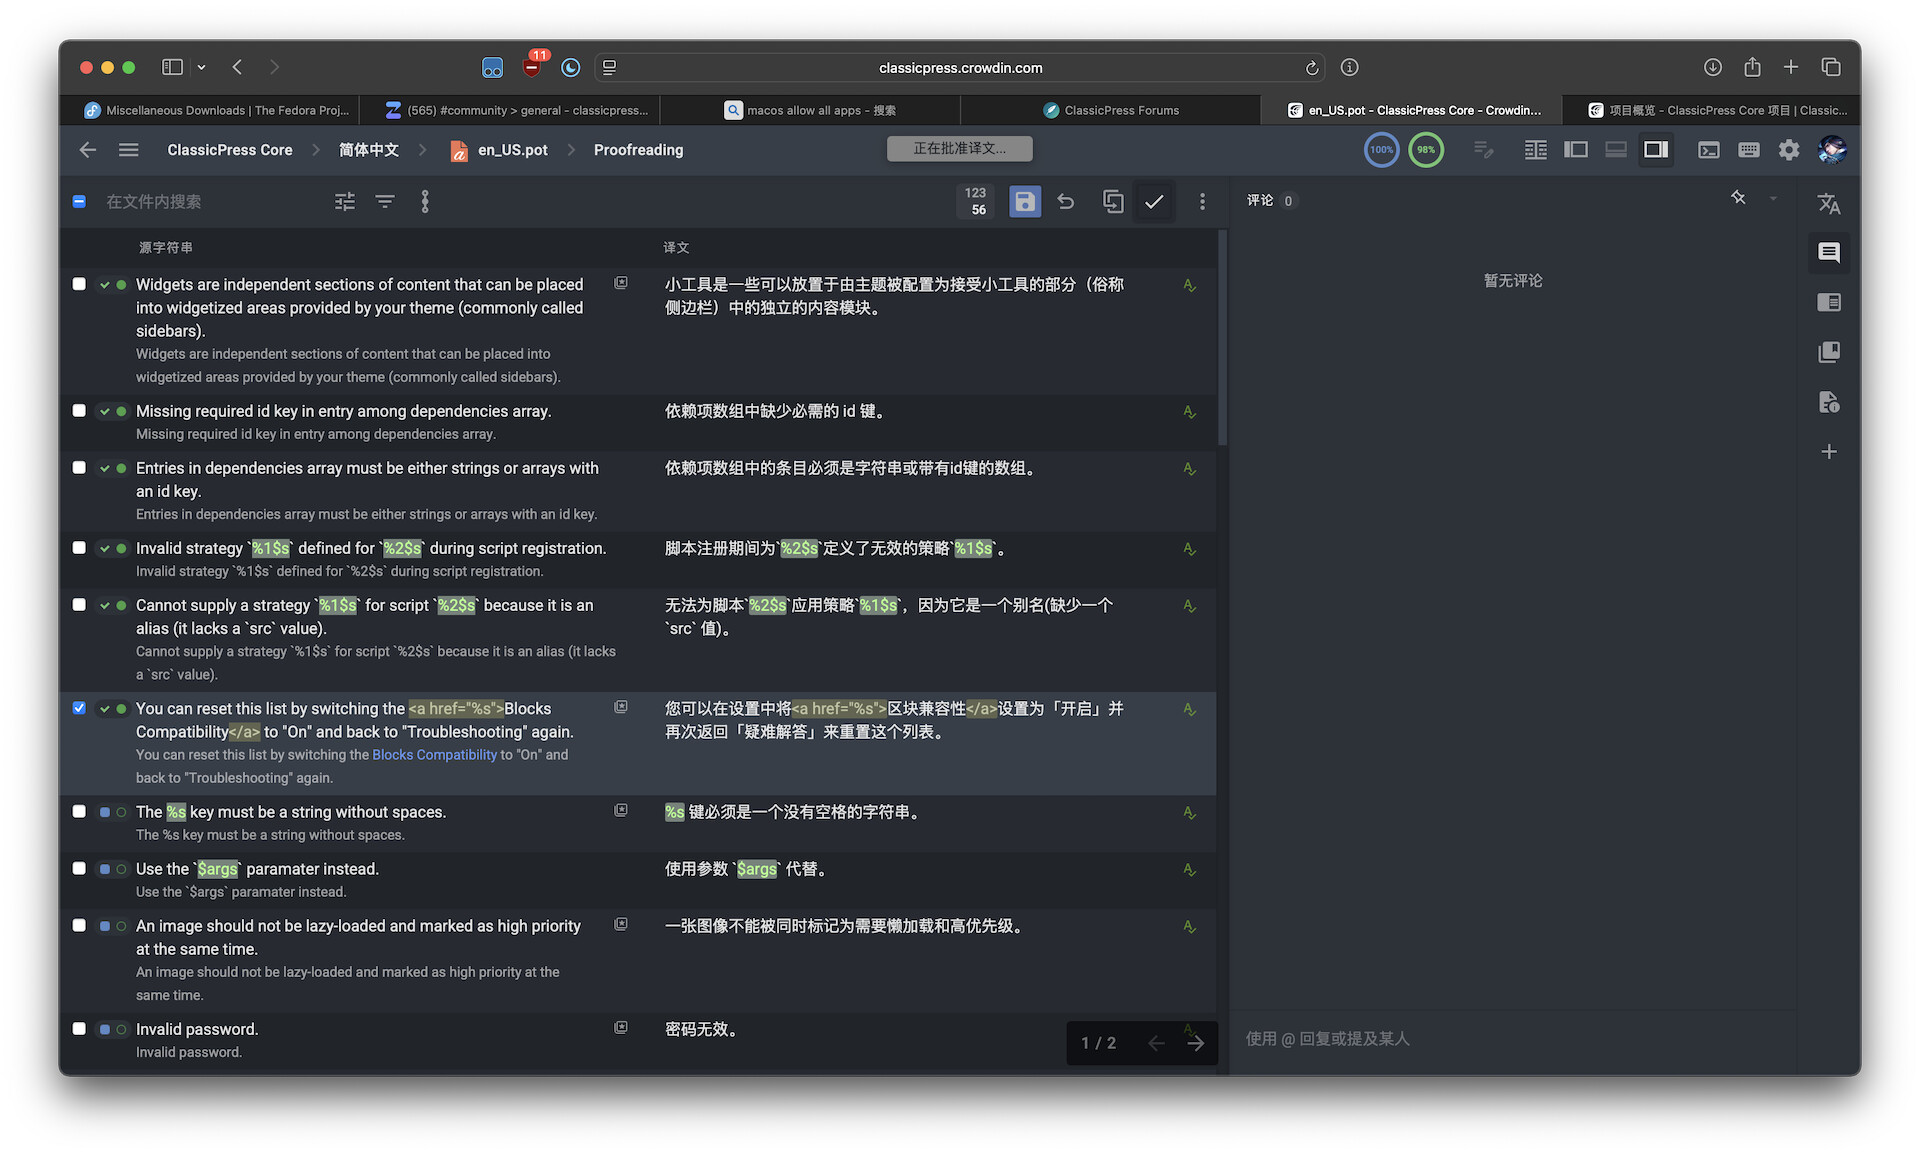1920x1154 pixels.
Task: Open the editor settings gear icon
Action: (x=1788, y=150)
